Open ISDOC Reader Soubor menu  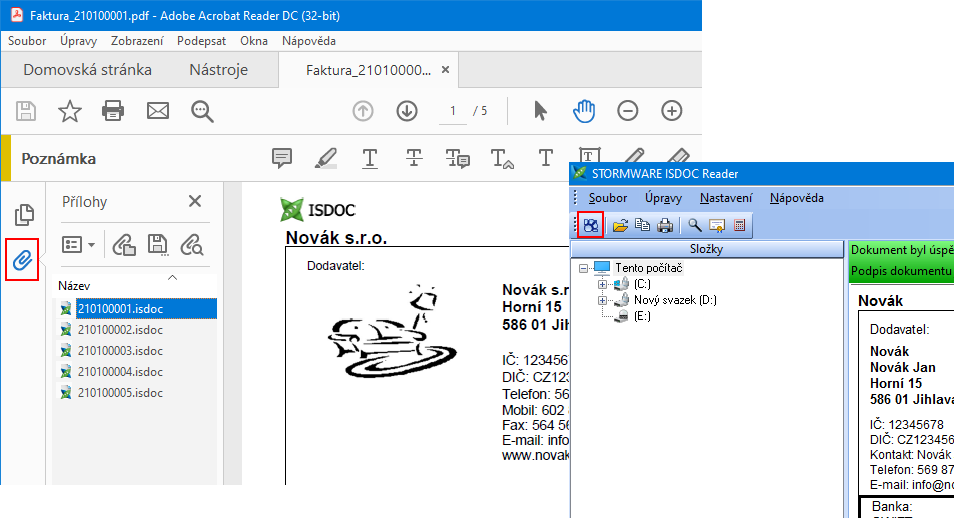tap(608, 198)
